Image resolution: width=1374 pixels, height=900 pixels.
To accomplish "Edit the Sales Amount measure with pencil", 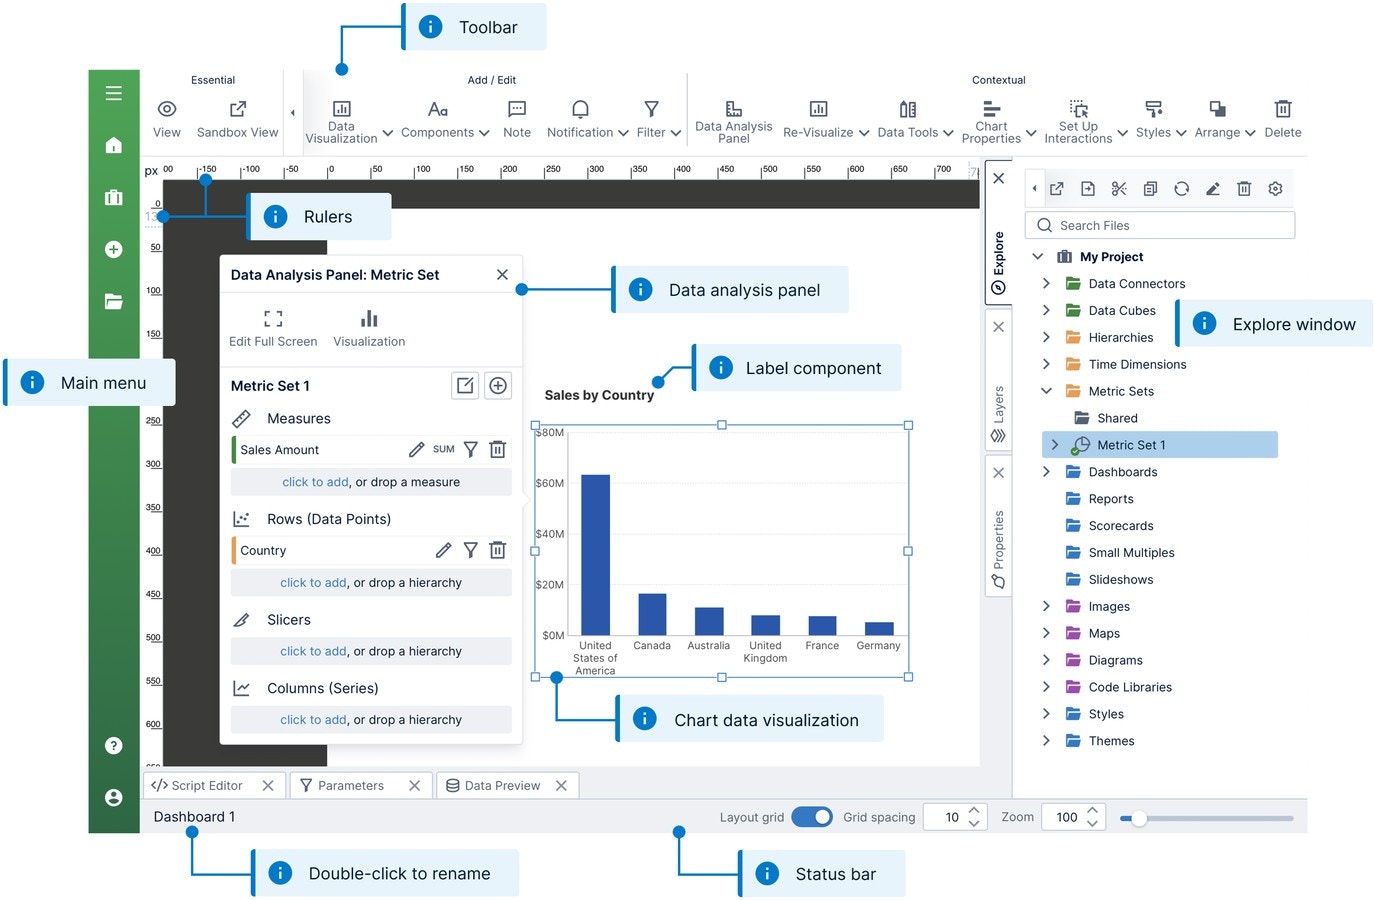I will 416,450.
